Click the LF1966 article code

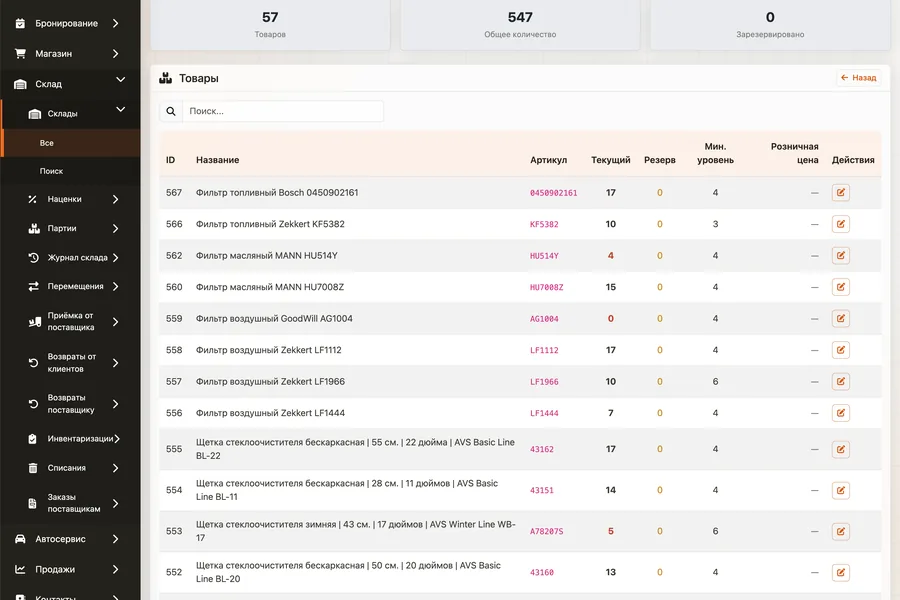544,382
